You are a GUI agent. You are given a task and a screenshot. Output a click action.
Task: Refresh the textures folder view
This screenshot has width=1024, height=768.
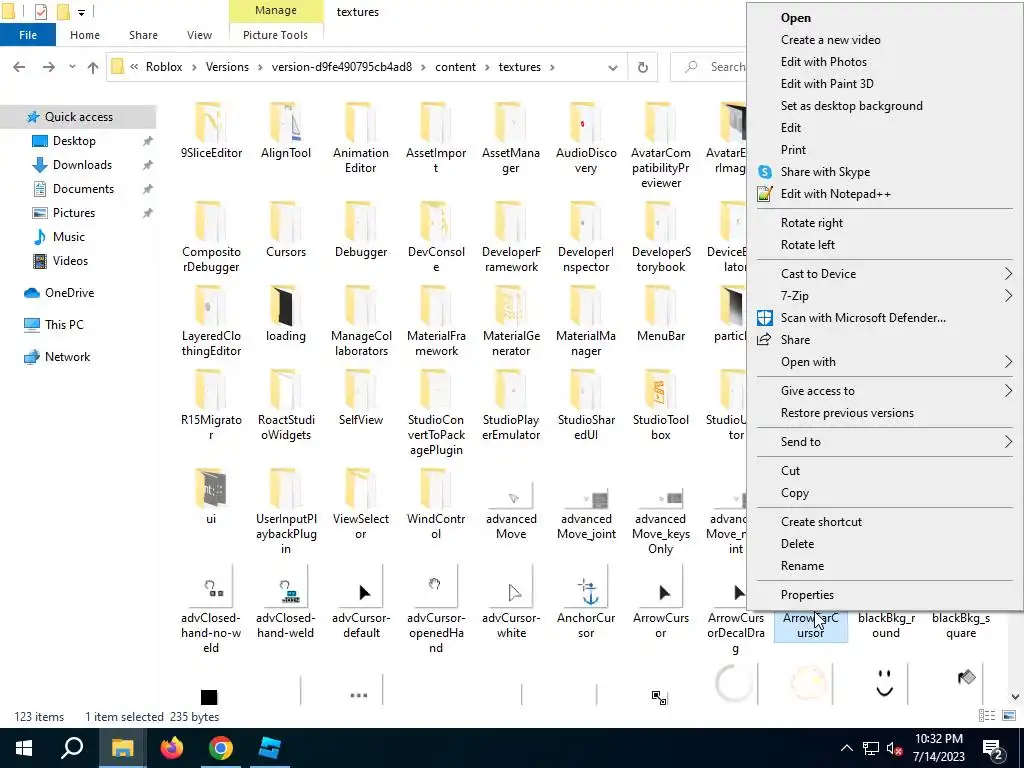click(643, 67)
